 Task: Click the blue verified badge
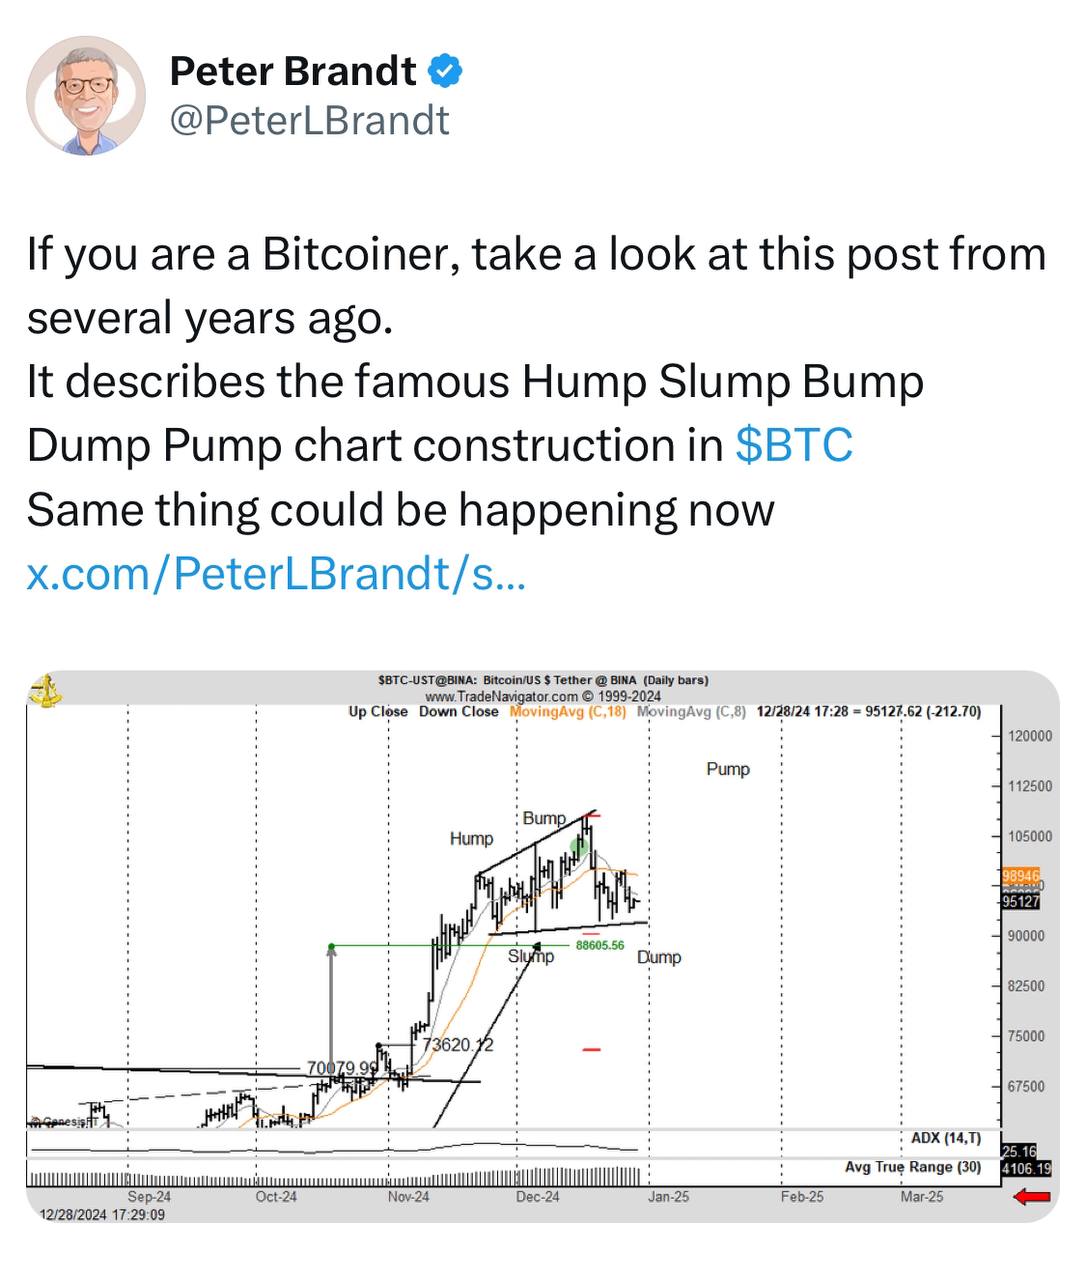coord(446,71)
